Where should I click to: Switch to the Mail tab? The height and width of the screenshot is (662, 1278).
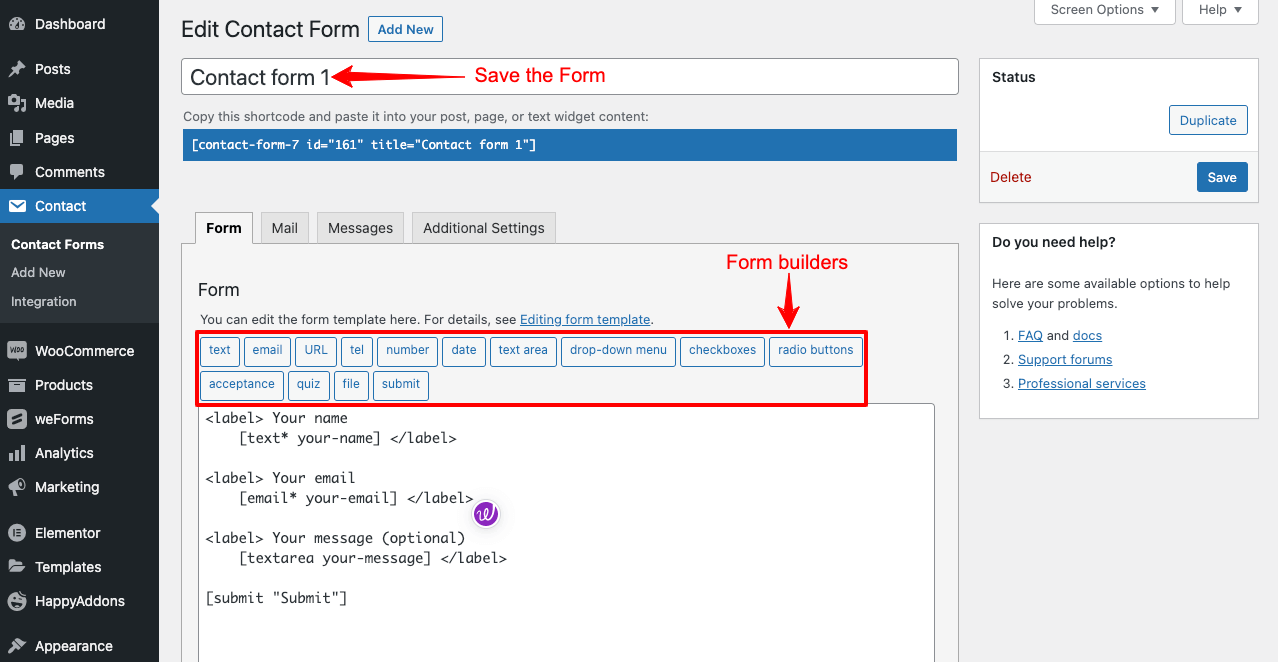(285, 228)
